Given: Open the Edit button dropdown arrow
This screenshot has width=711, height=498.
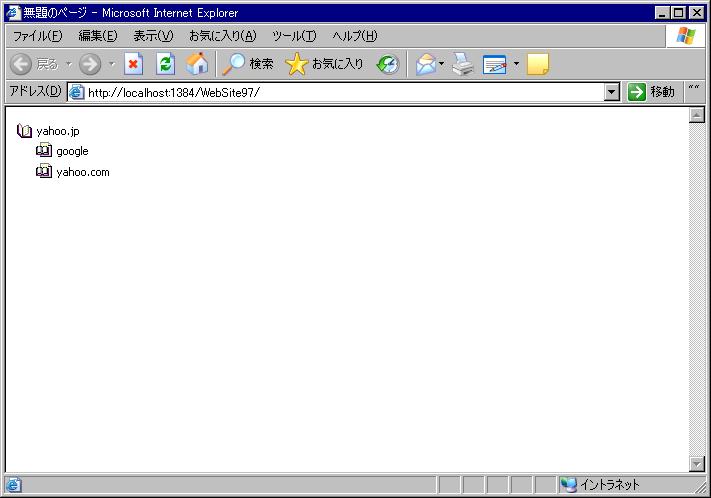Looking at the screenshot, I should pos(516,64).
